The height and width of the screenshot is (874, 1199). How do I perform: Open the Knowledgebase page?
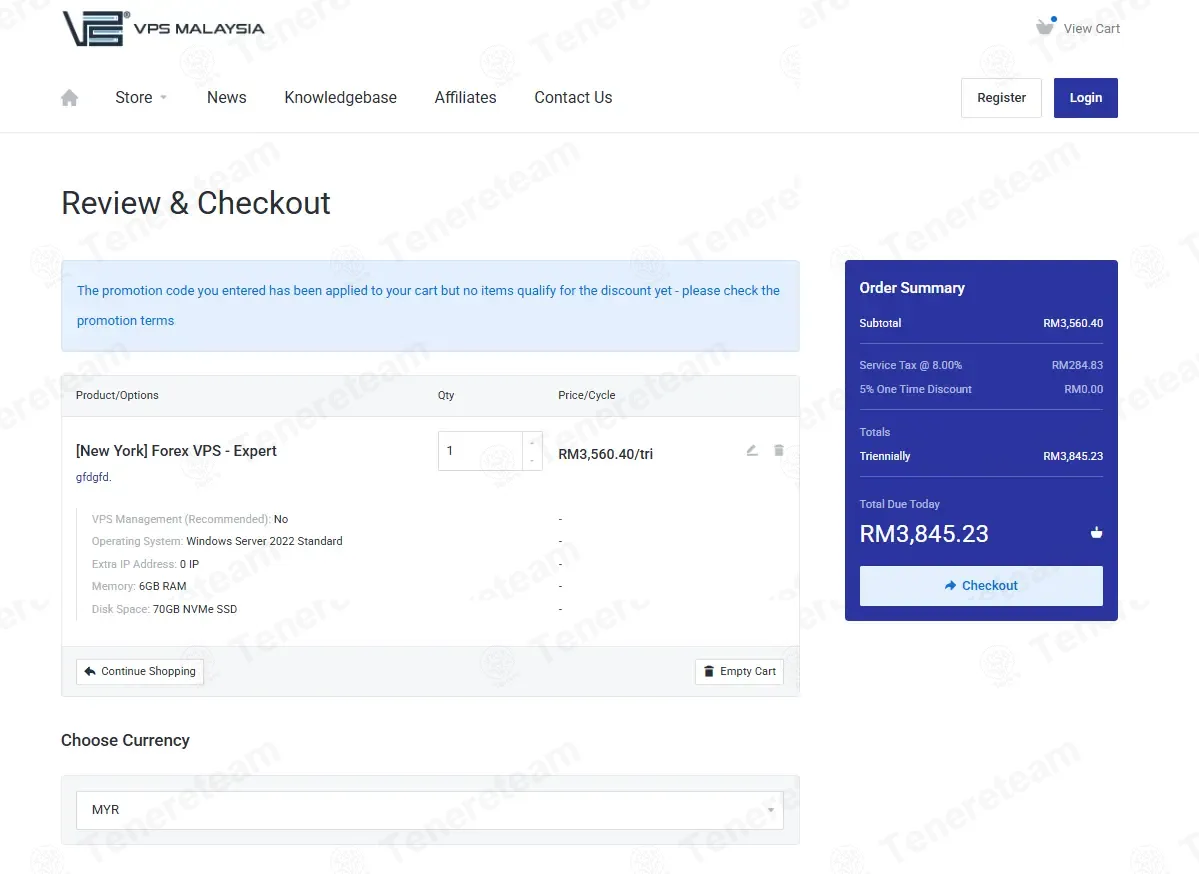pos(340,98)
